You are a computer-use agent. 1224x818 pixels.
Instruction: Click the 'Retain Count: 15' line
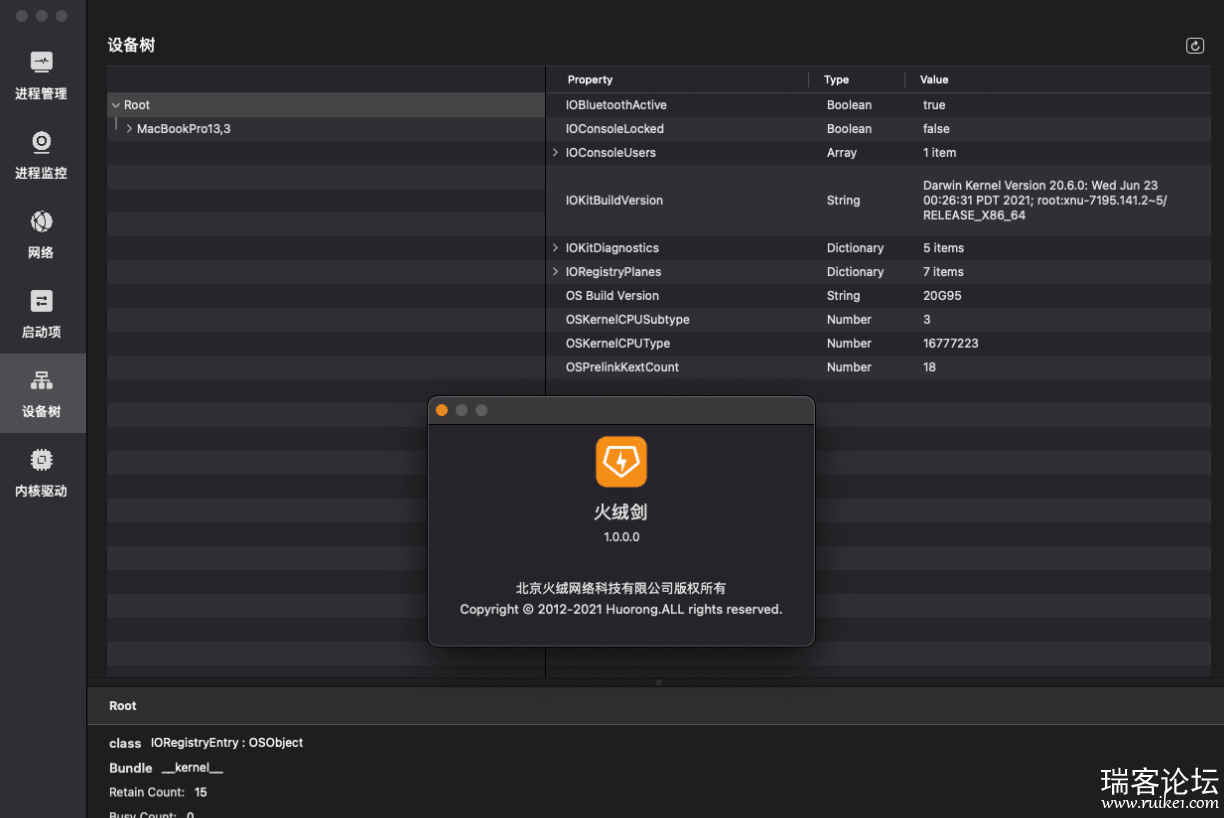click(158, 792)
